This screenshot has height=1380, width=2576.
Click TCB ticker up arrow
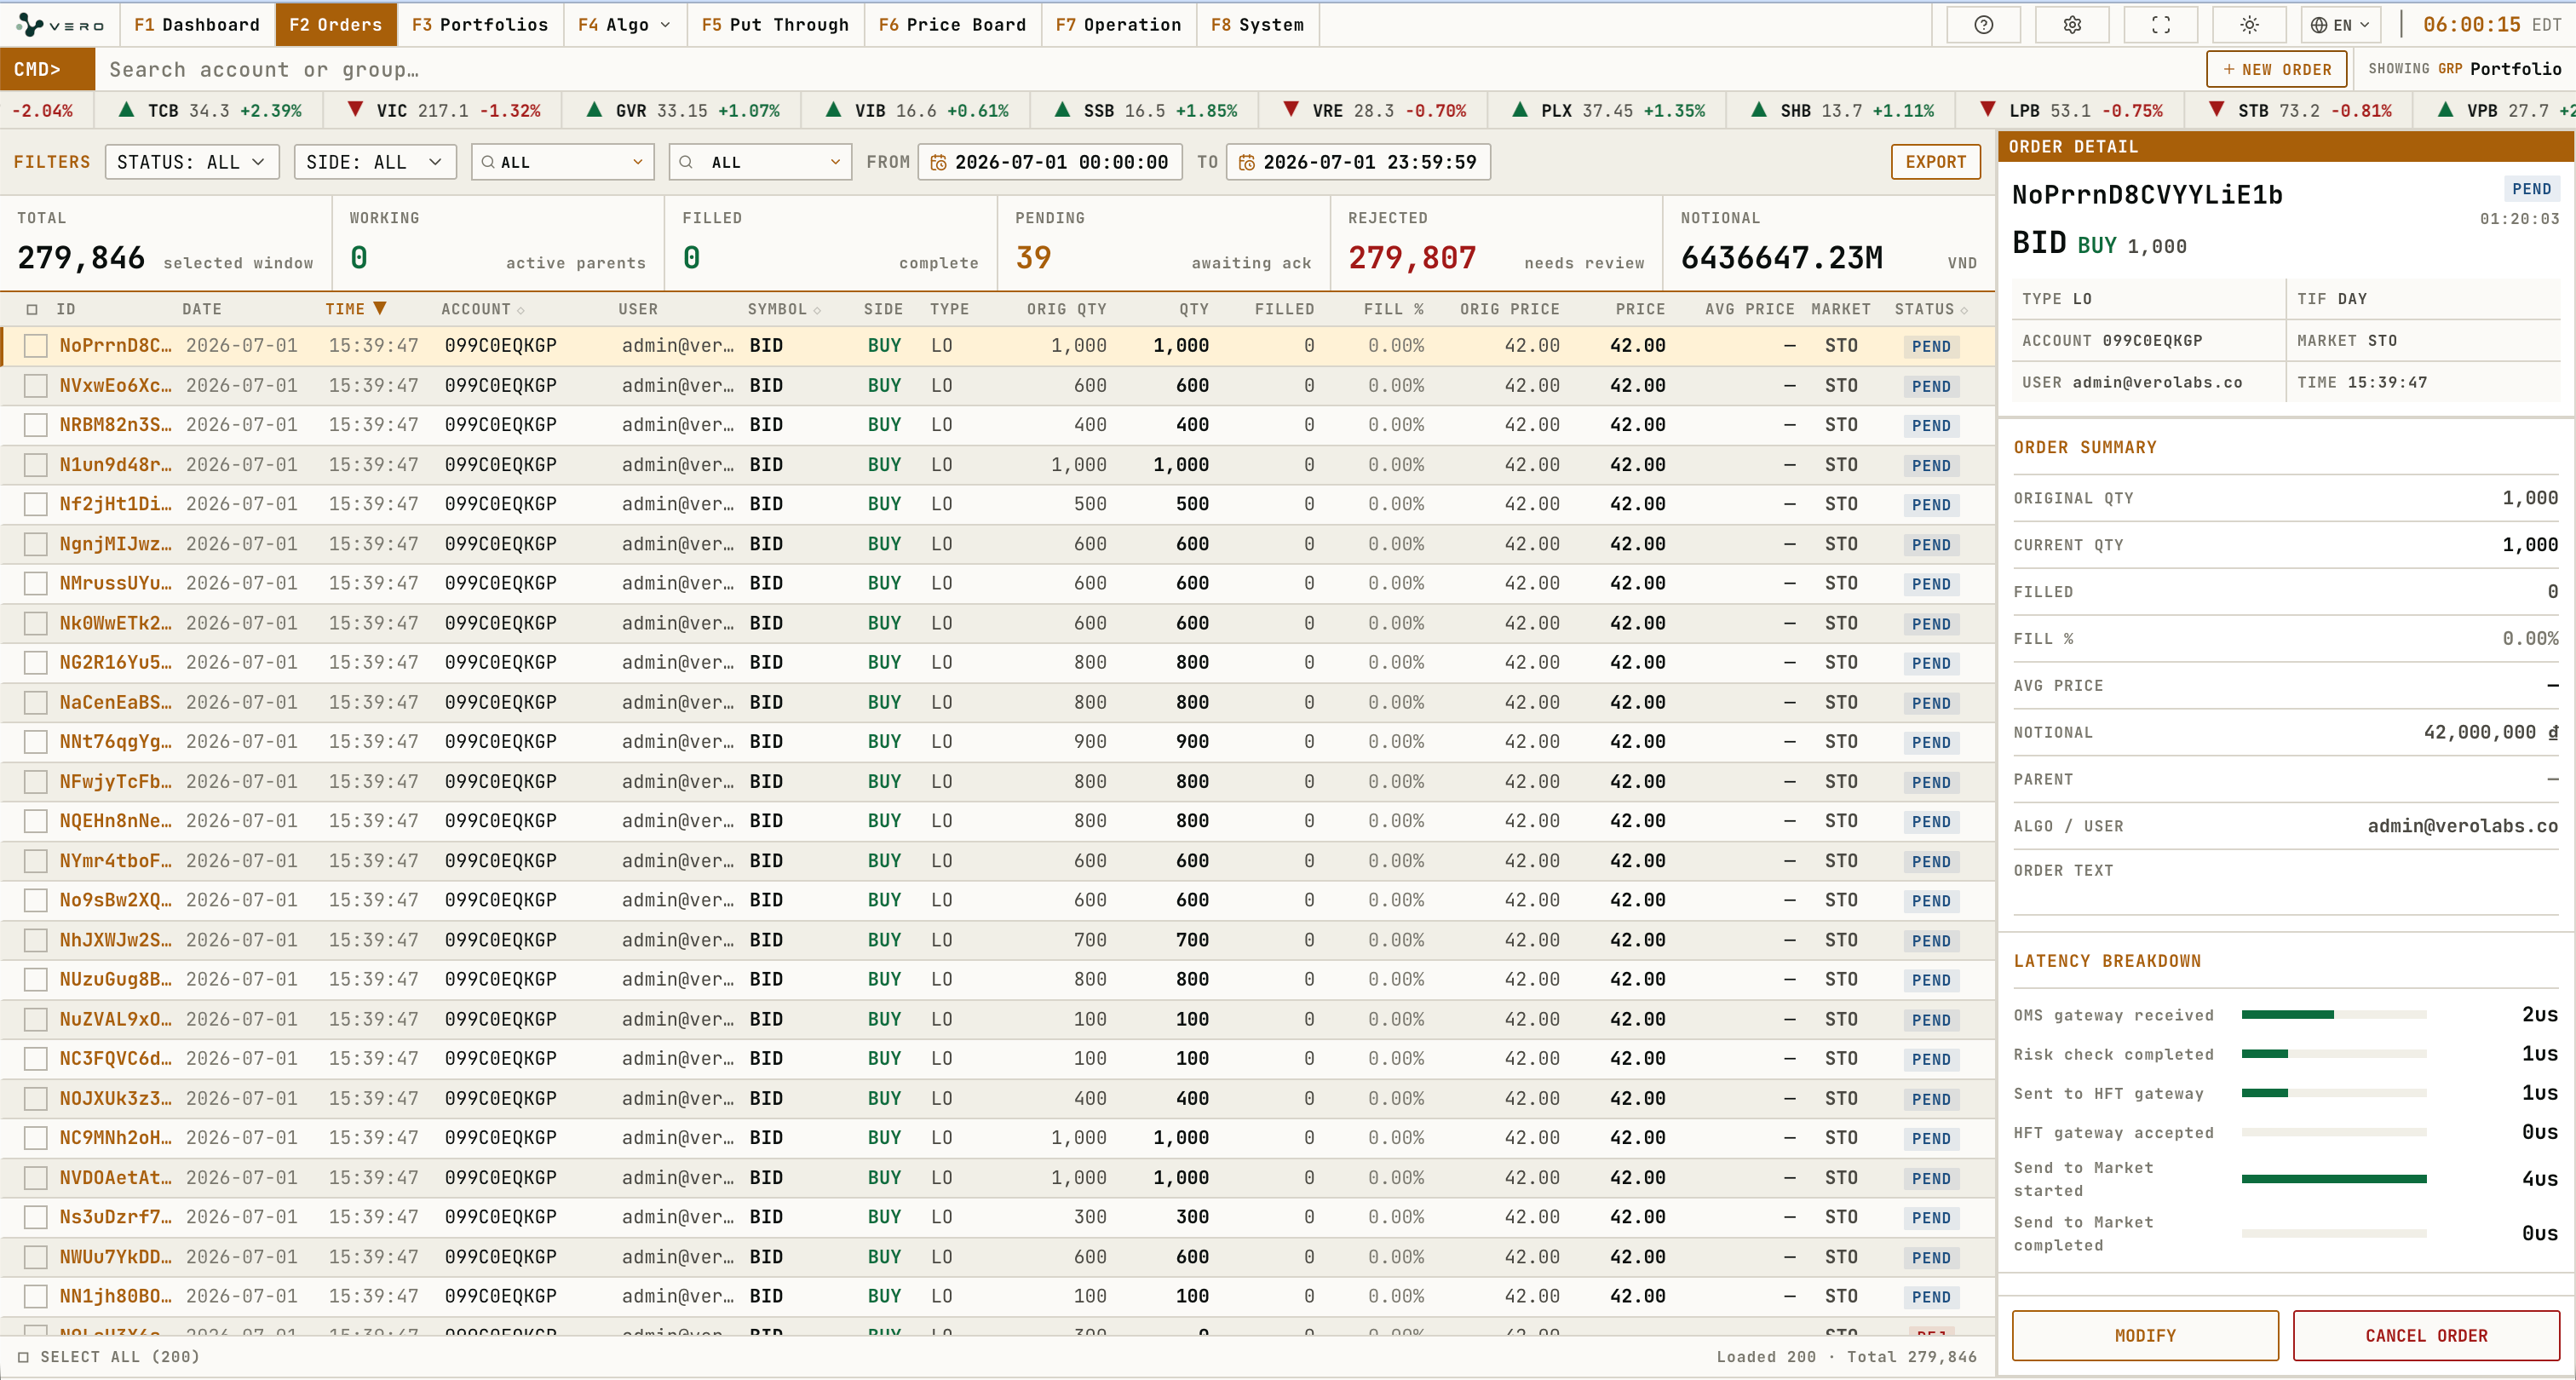126,110
